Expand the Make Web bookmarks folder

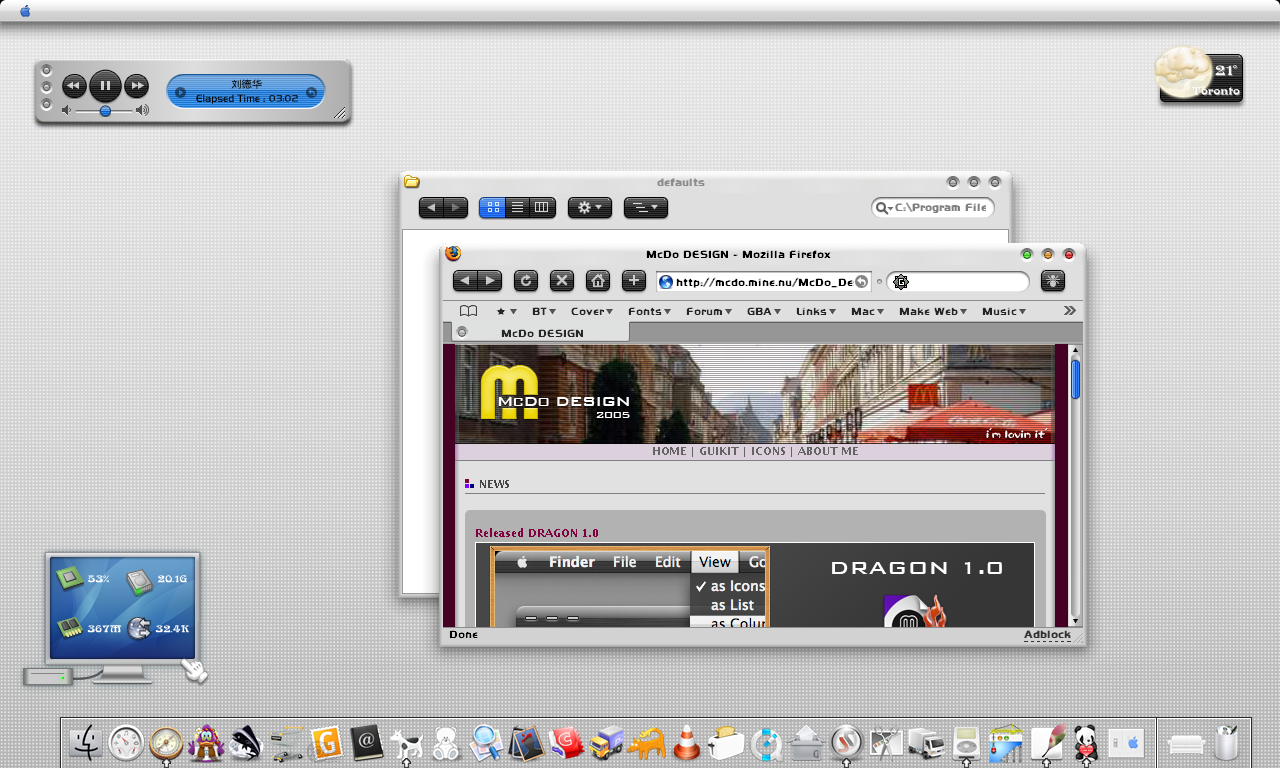[933, 311]
